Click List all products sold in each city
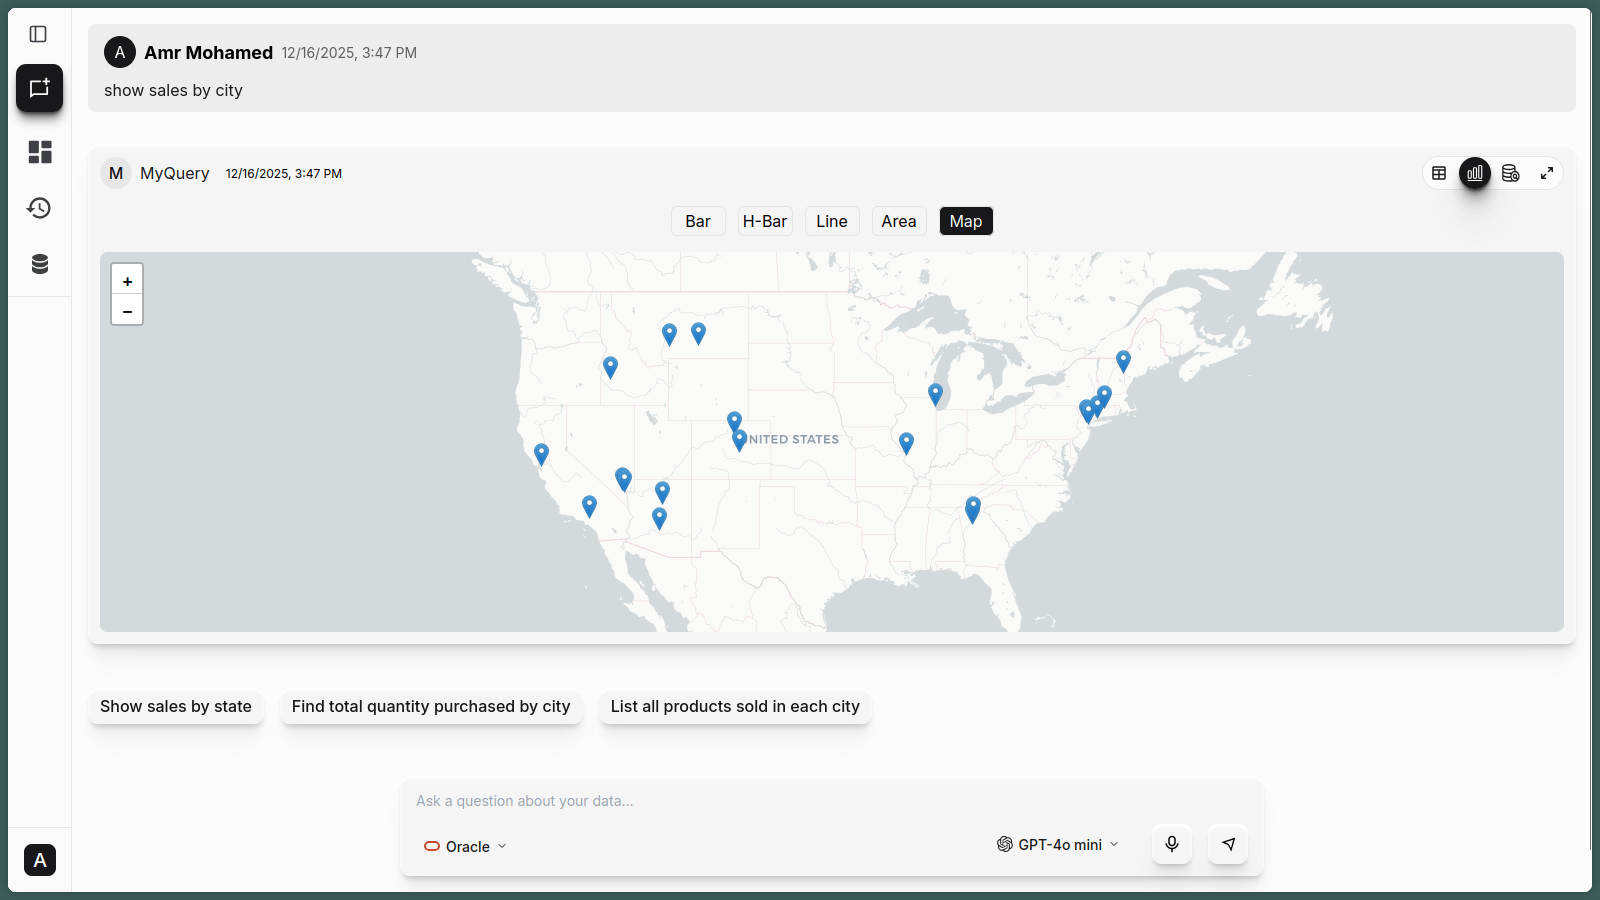The width and height of the screenshot is (1600, 900). tap(735, 707)
